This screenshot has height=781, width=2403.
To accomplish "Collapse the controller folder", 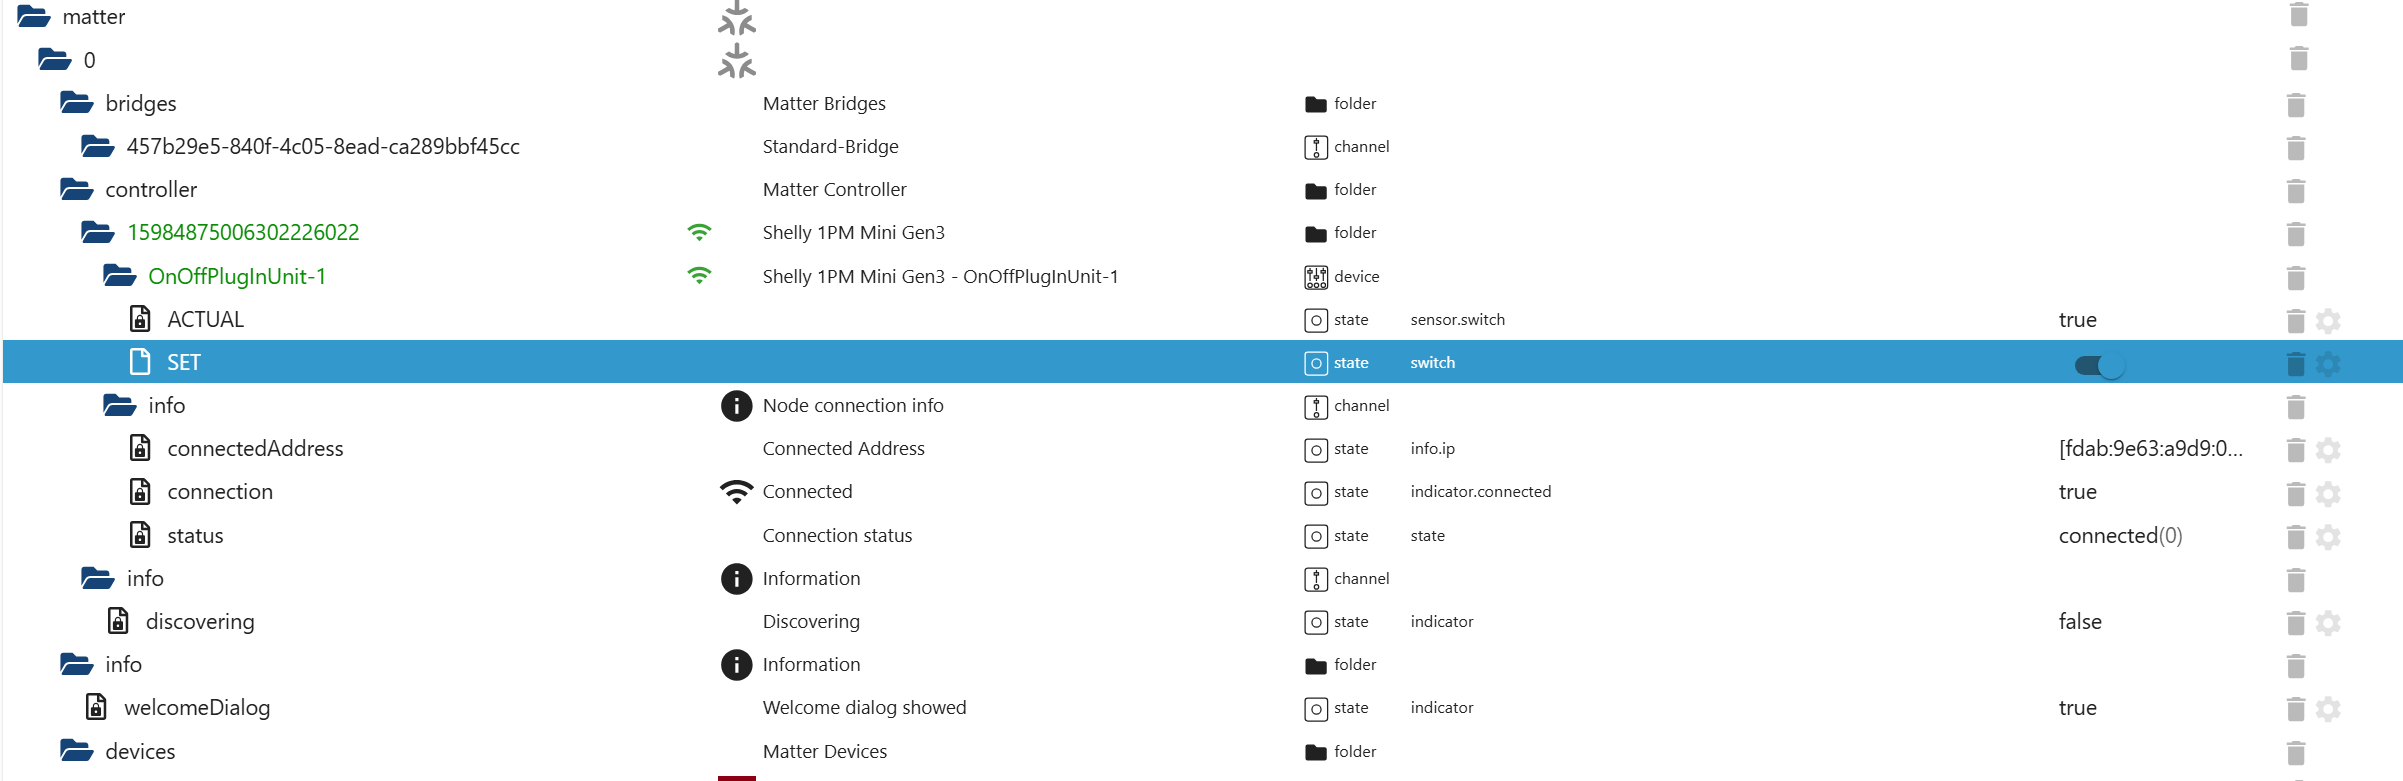I will (77, 189).
